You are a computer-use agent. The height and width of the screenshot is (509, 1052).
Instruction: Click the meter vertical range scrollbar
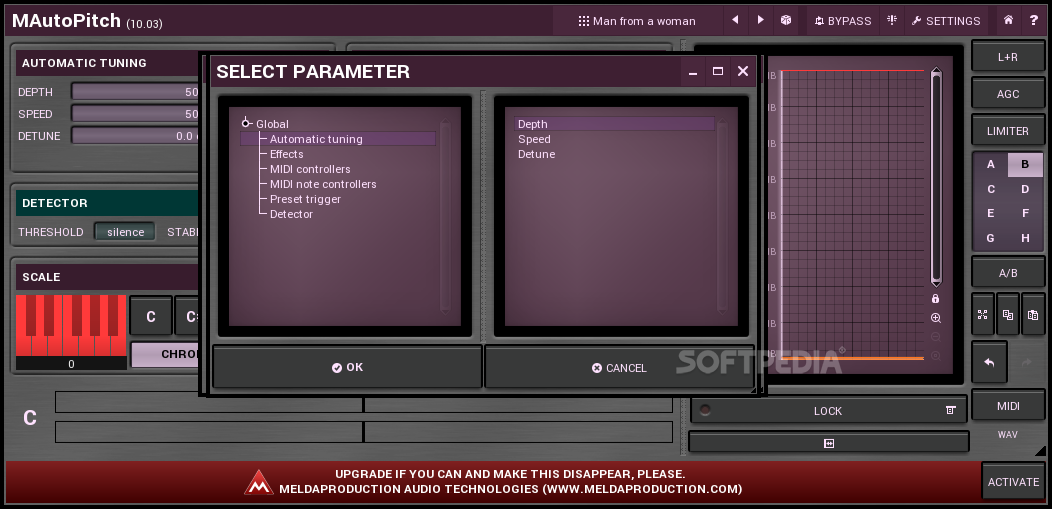[935, 178]
